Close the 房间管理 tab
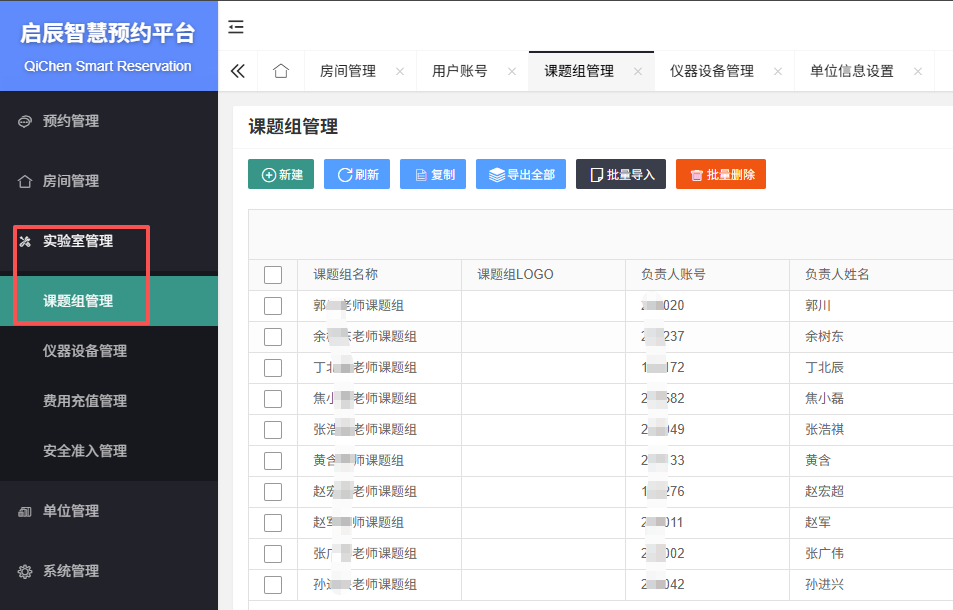The image size is (953, 610). coord(400,72)
